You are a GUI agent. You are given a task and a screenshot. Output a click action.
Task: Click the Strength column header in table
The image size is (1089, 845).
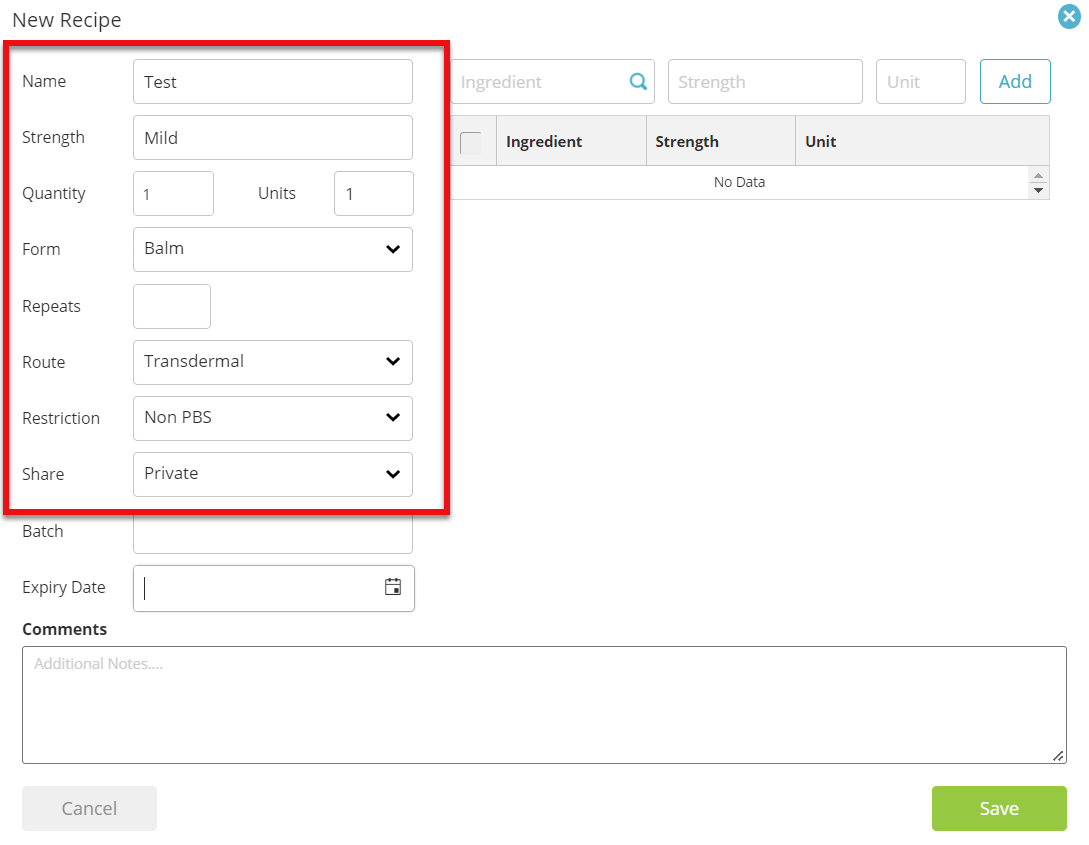721,141
